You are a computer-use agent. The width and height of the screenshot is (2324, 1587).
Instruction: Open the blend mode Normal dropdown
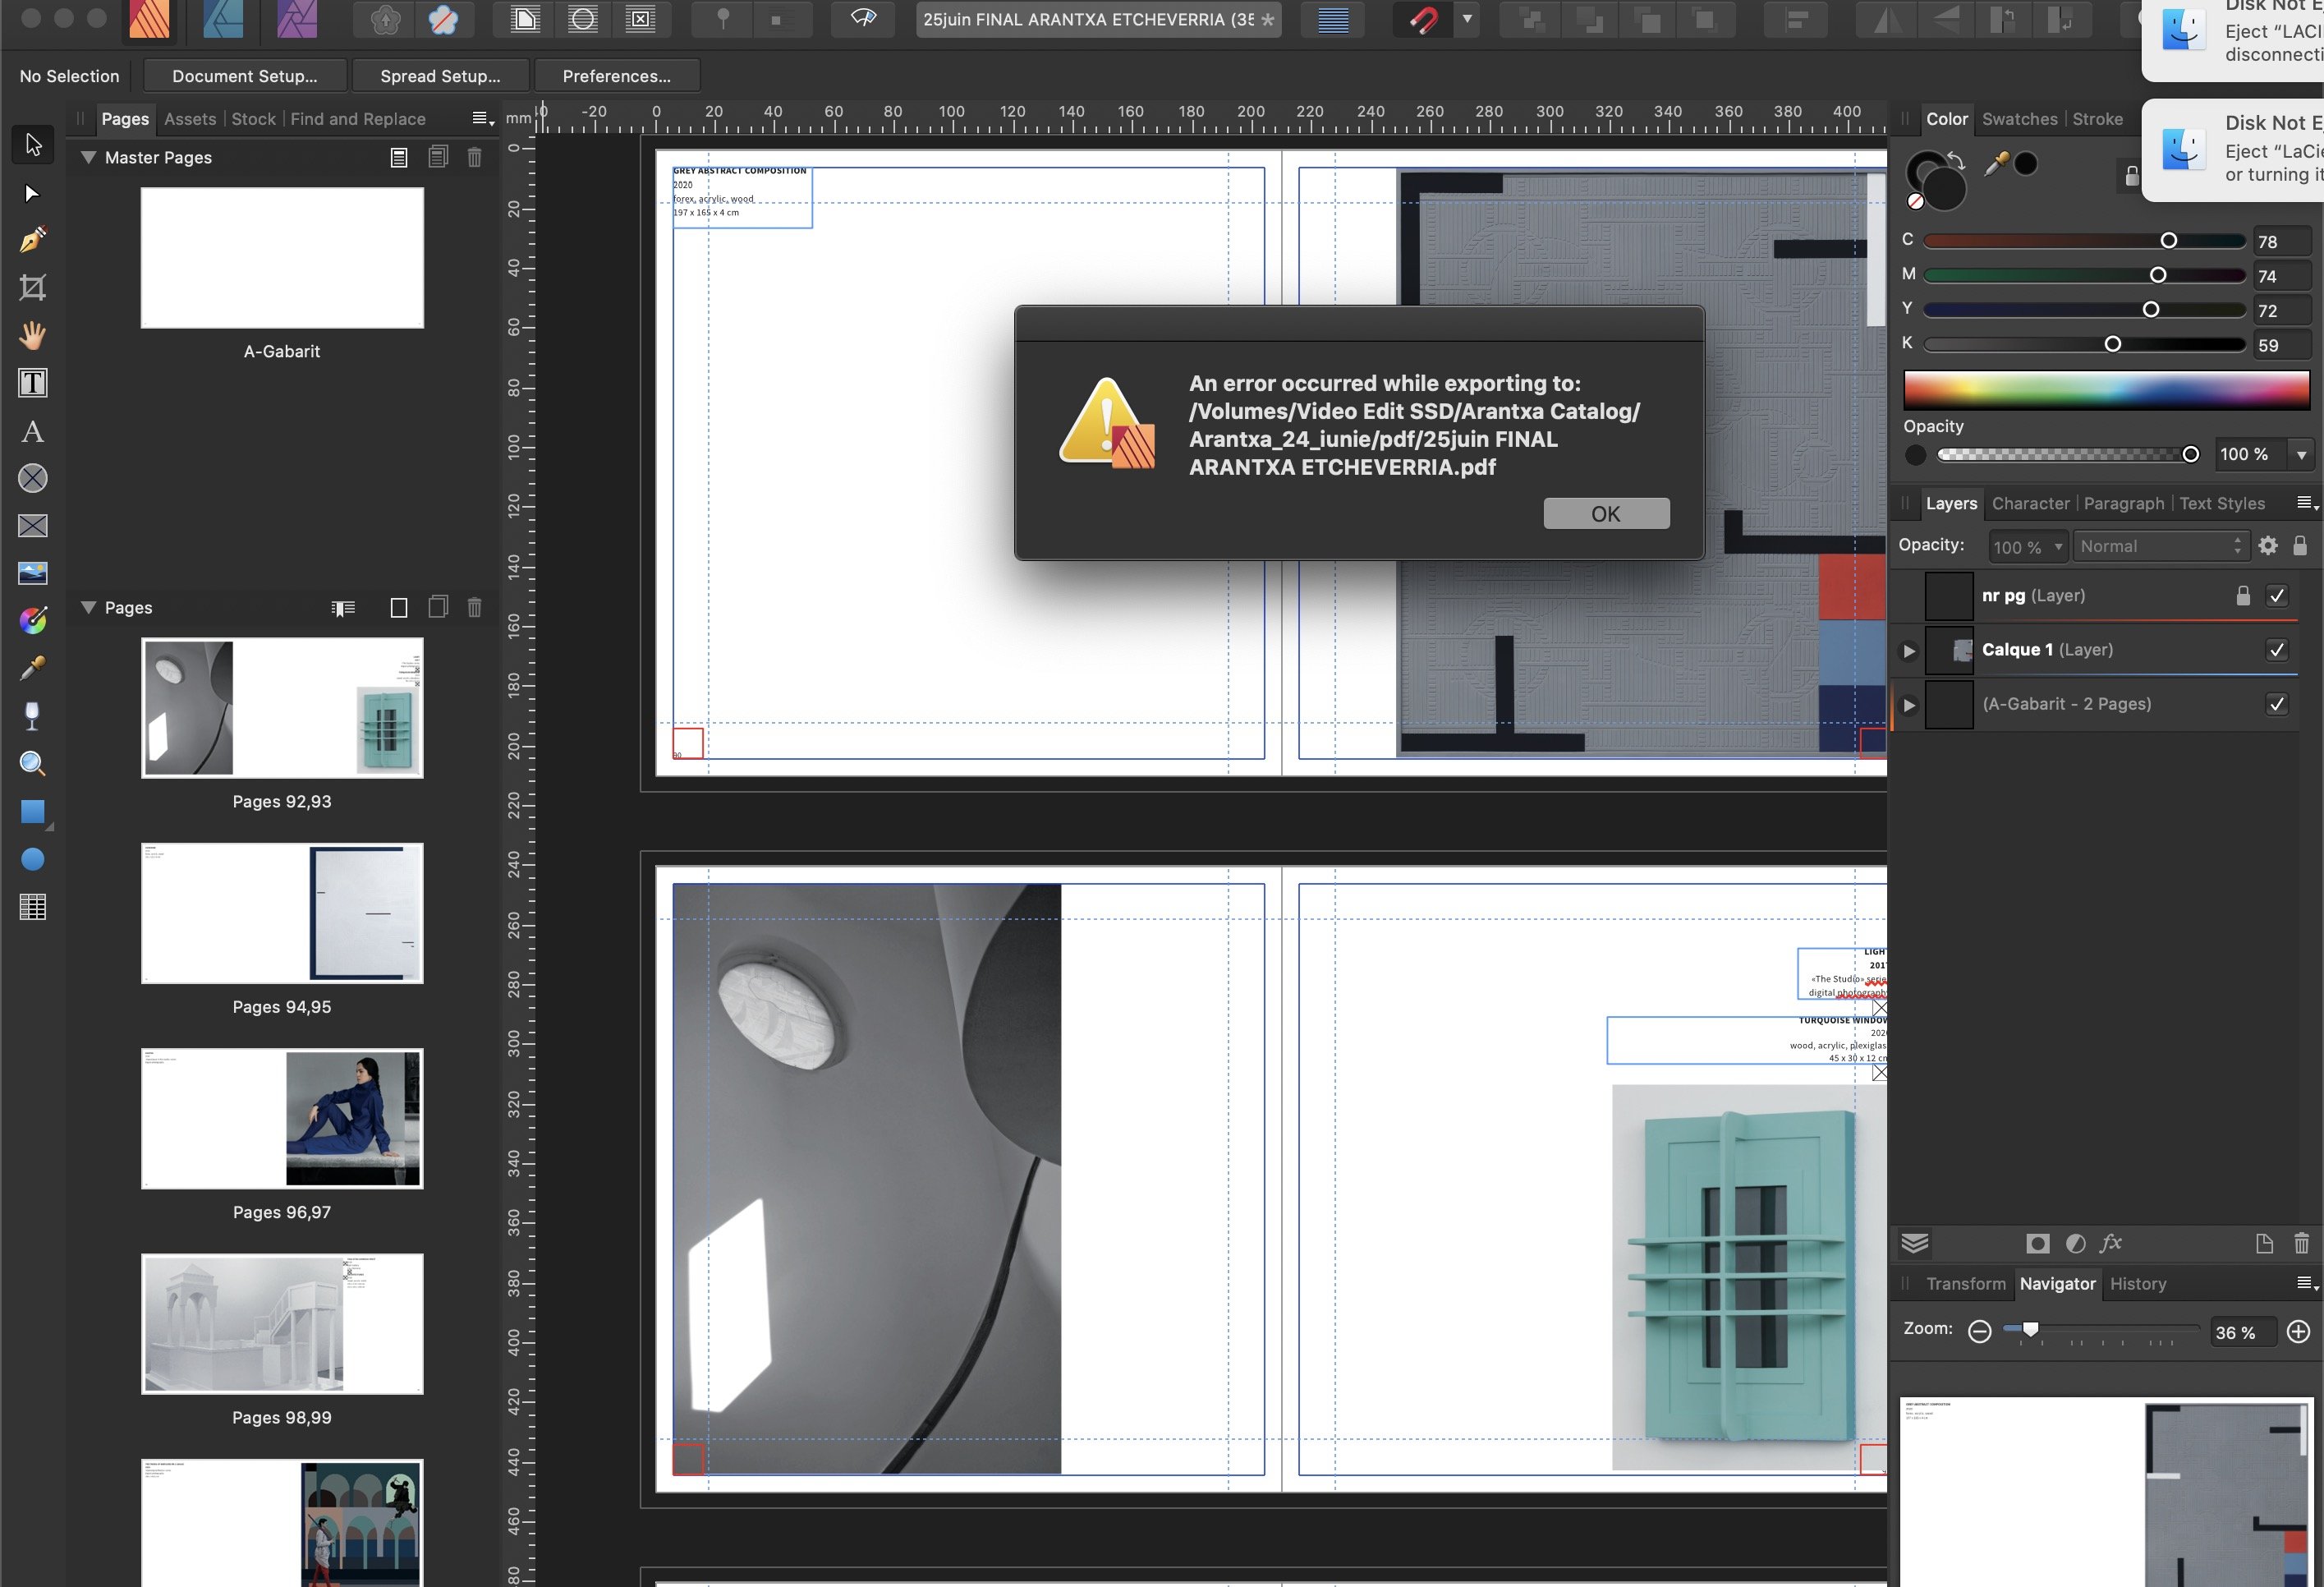tap(2161, 546)
